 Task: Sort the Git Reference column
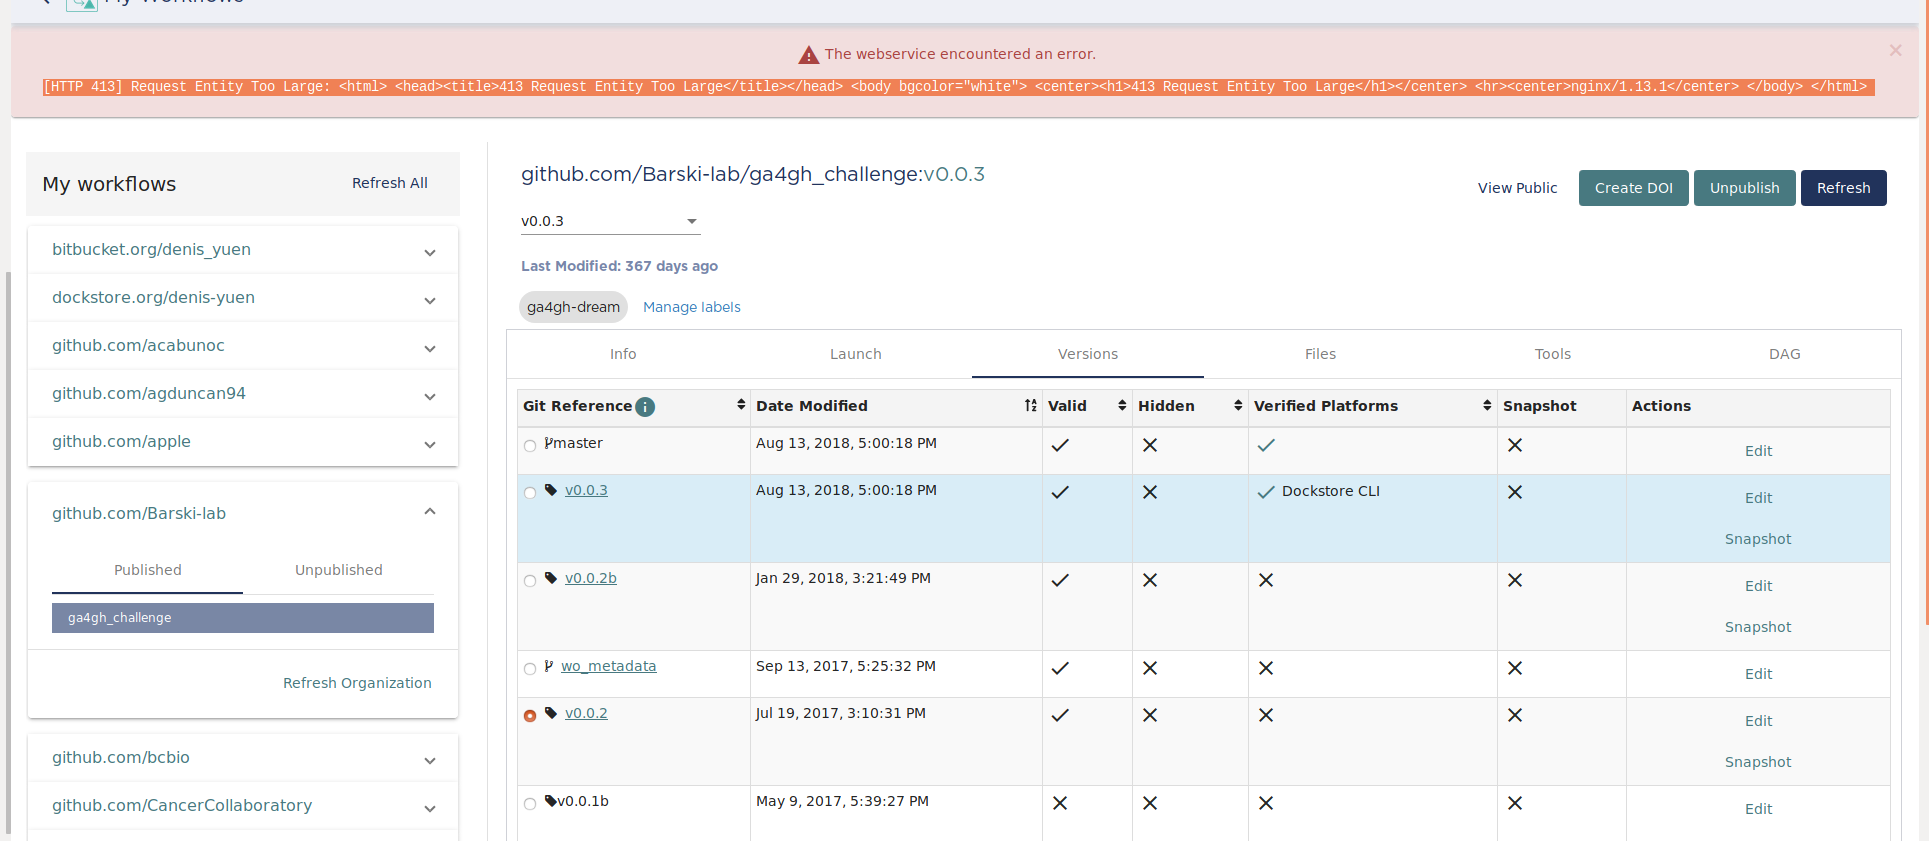pyautogui.click(x=741, y=404)
